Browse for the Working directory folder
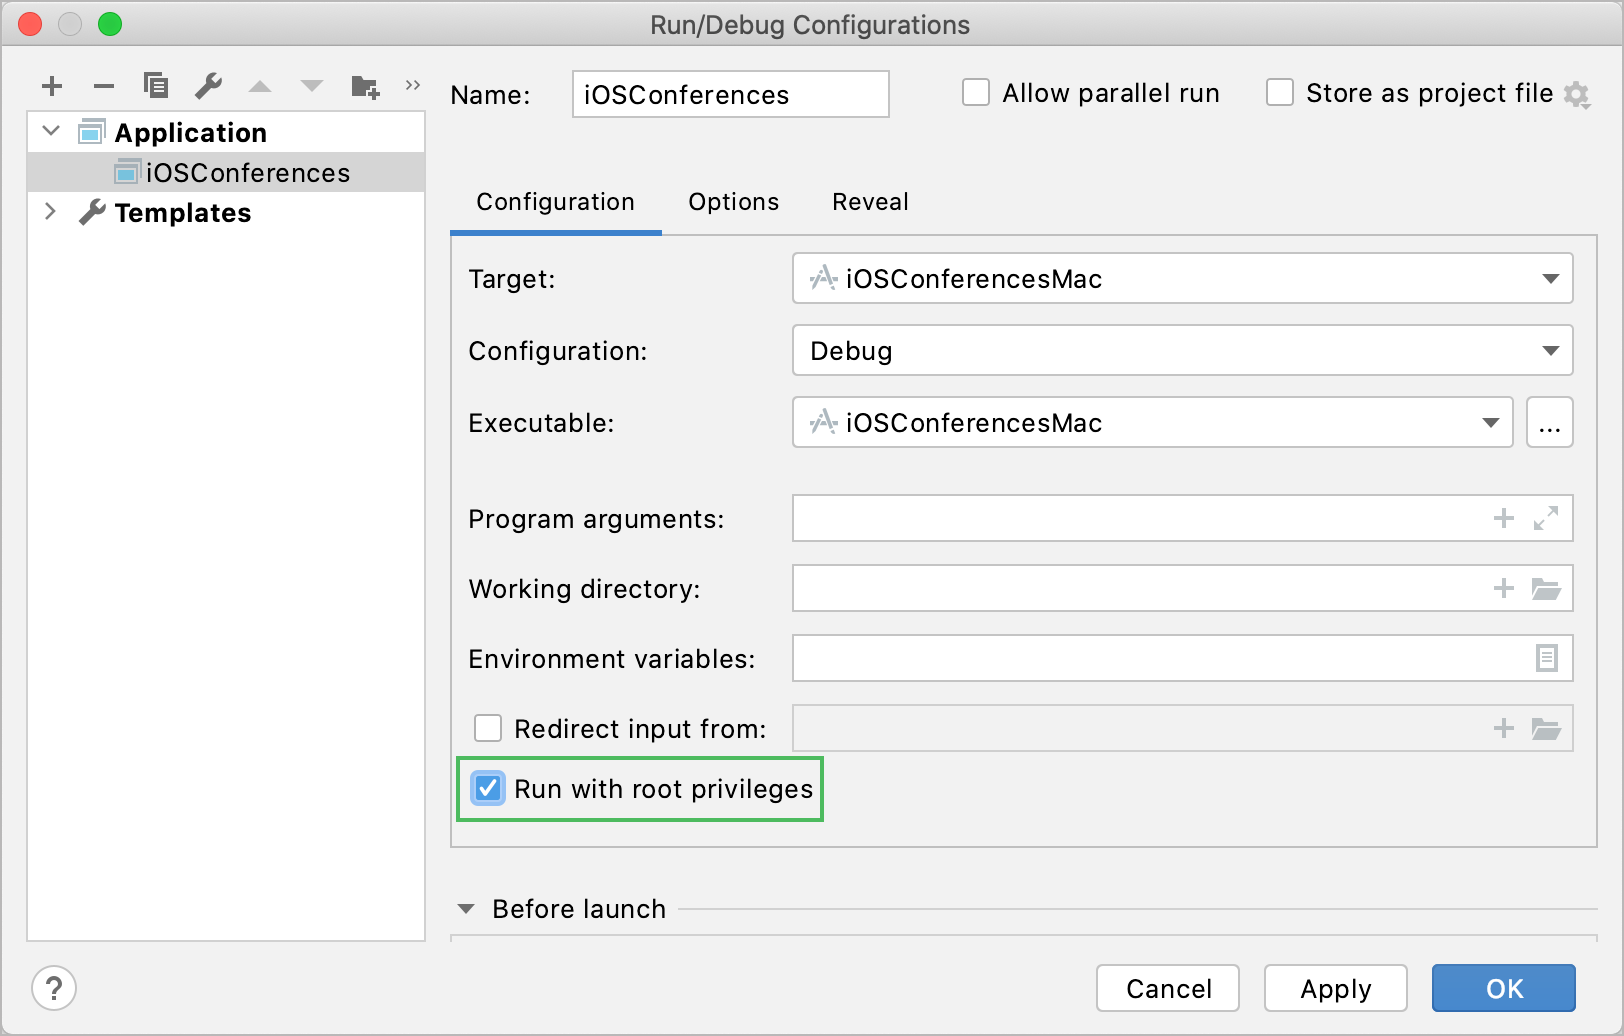This screenshot has height=1036, width=1624. (1546, 589)
